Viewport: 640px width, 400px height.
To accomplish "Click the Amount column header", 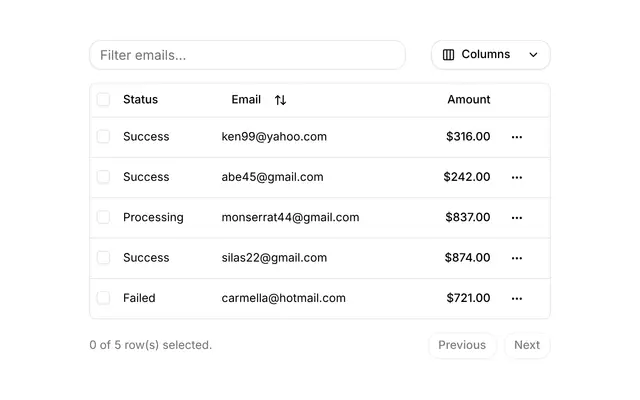I will pos(469,100).
